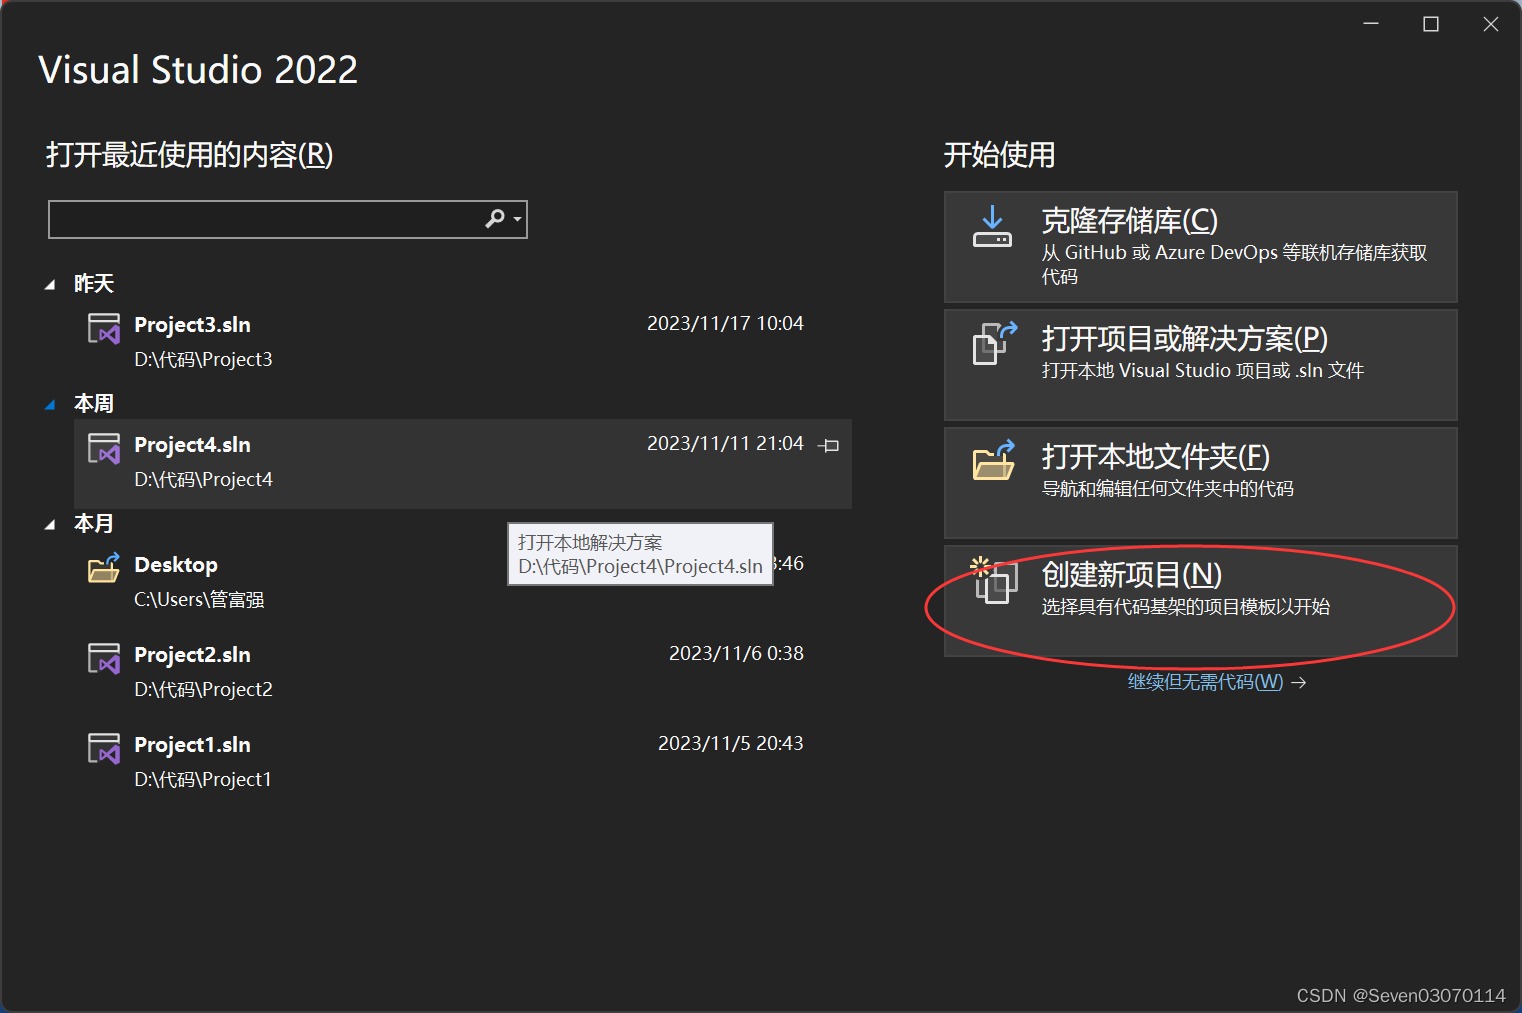Open Project4.sln from recent list

[x=463, y=464]
